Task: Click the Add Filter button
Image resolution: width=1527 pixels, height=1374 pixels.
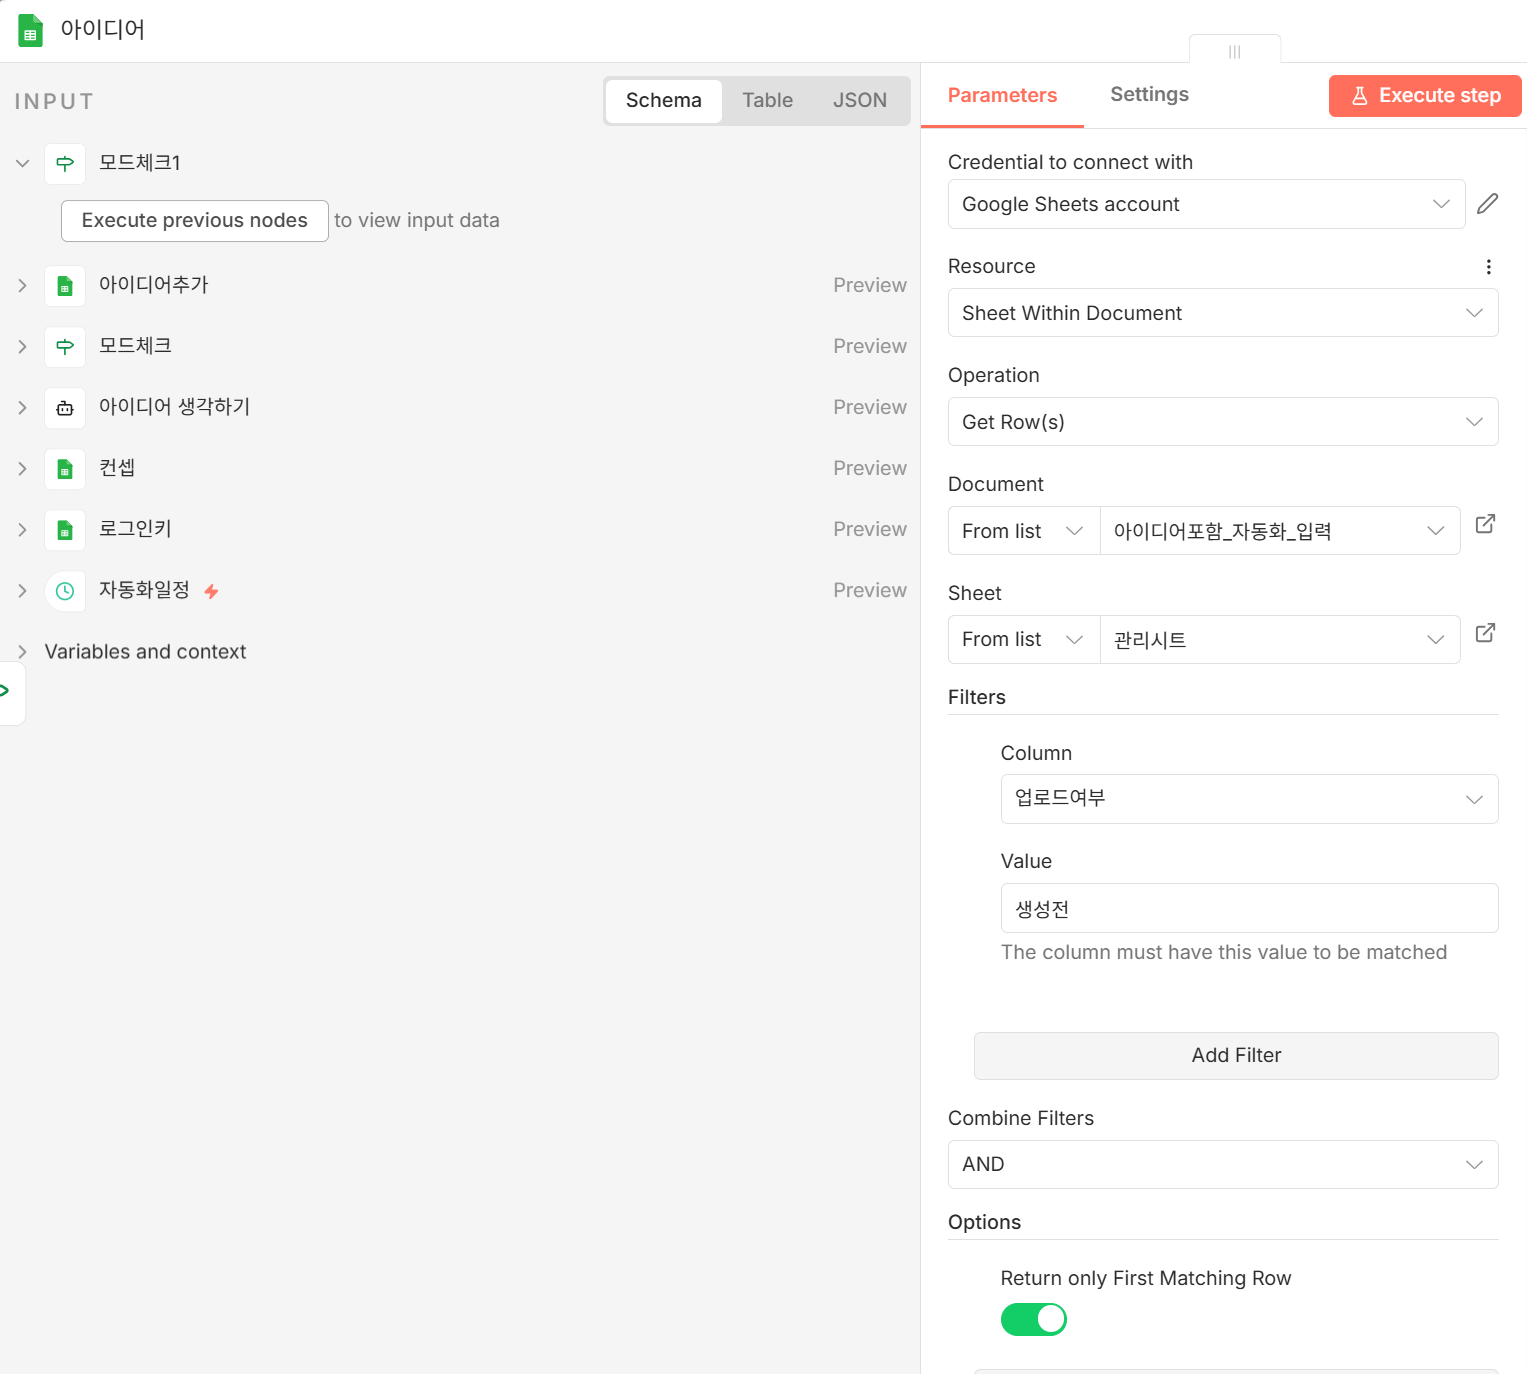Action: 1236,1056
